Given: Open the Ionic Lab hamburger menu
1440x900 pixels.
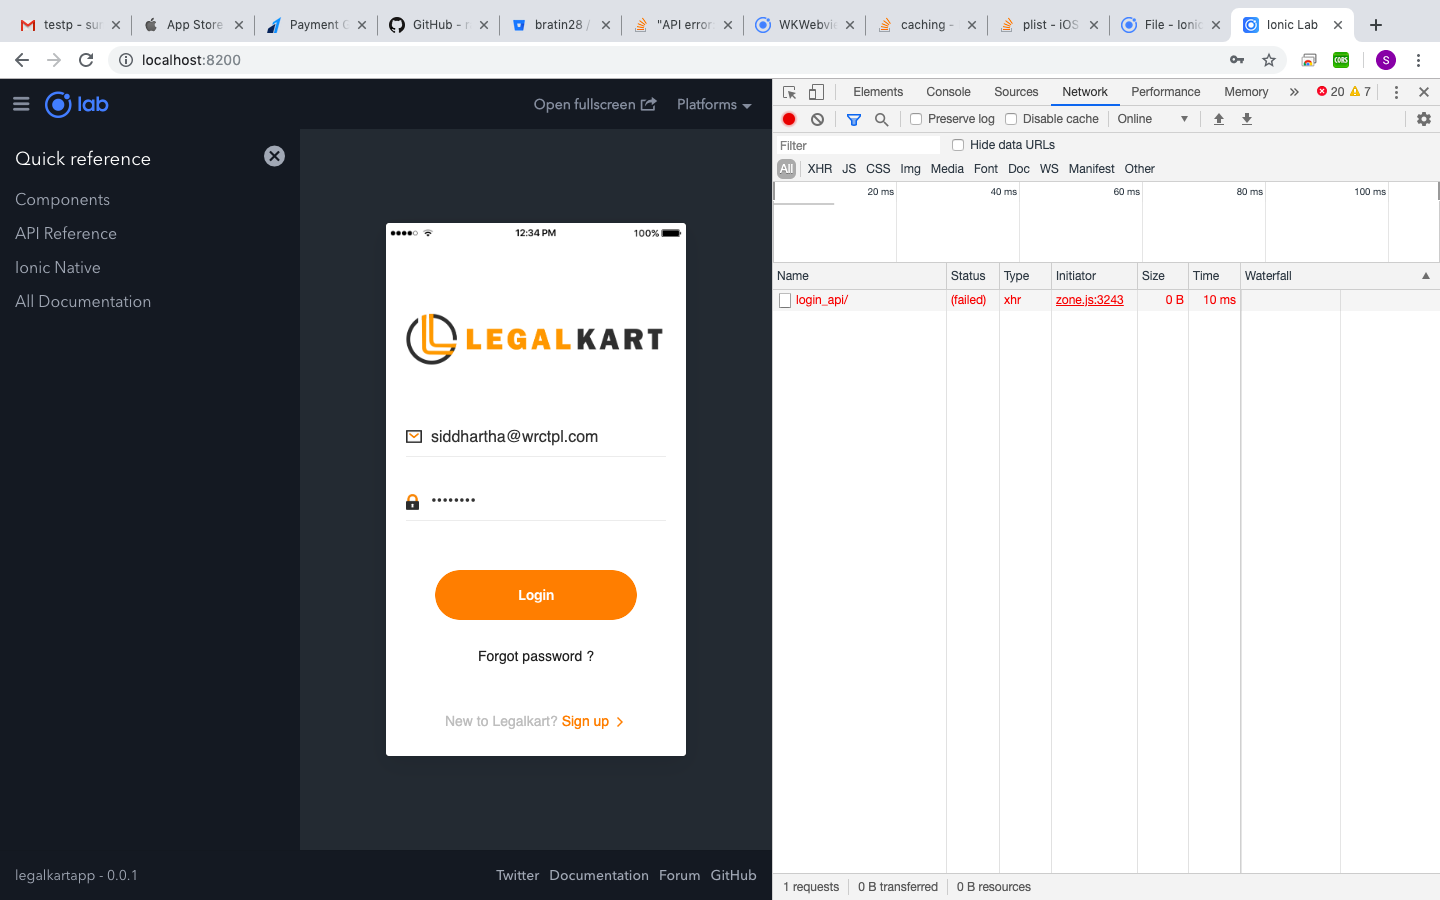Looking at the screenshot, I should tap(21, 104).
